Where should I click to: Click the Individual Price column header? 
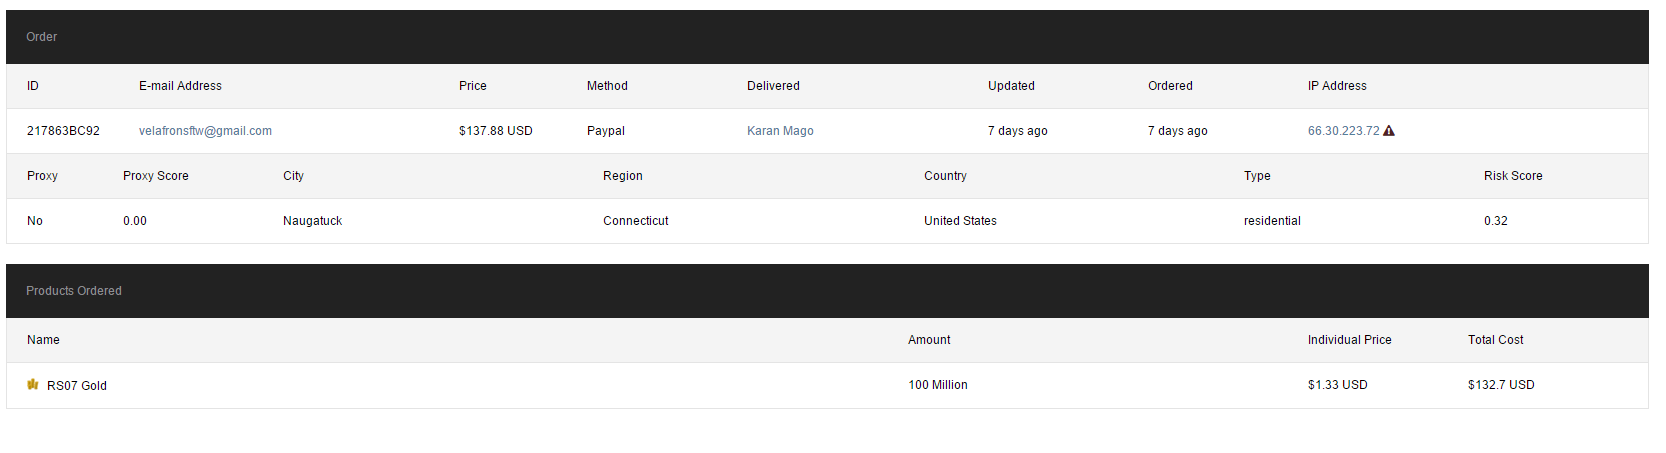pyautogui.click(x=1349, y=340)
